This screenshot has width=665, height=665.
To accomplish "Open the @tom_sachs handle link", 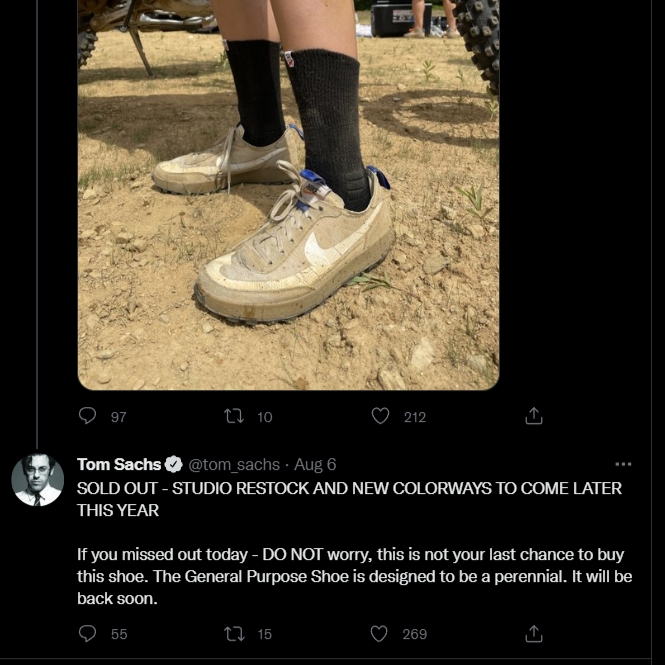I will [234, 465].
